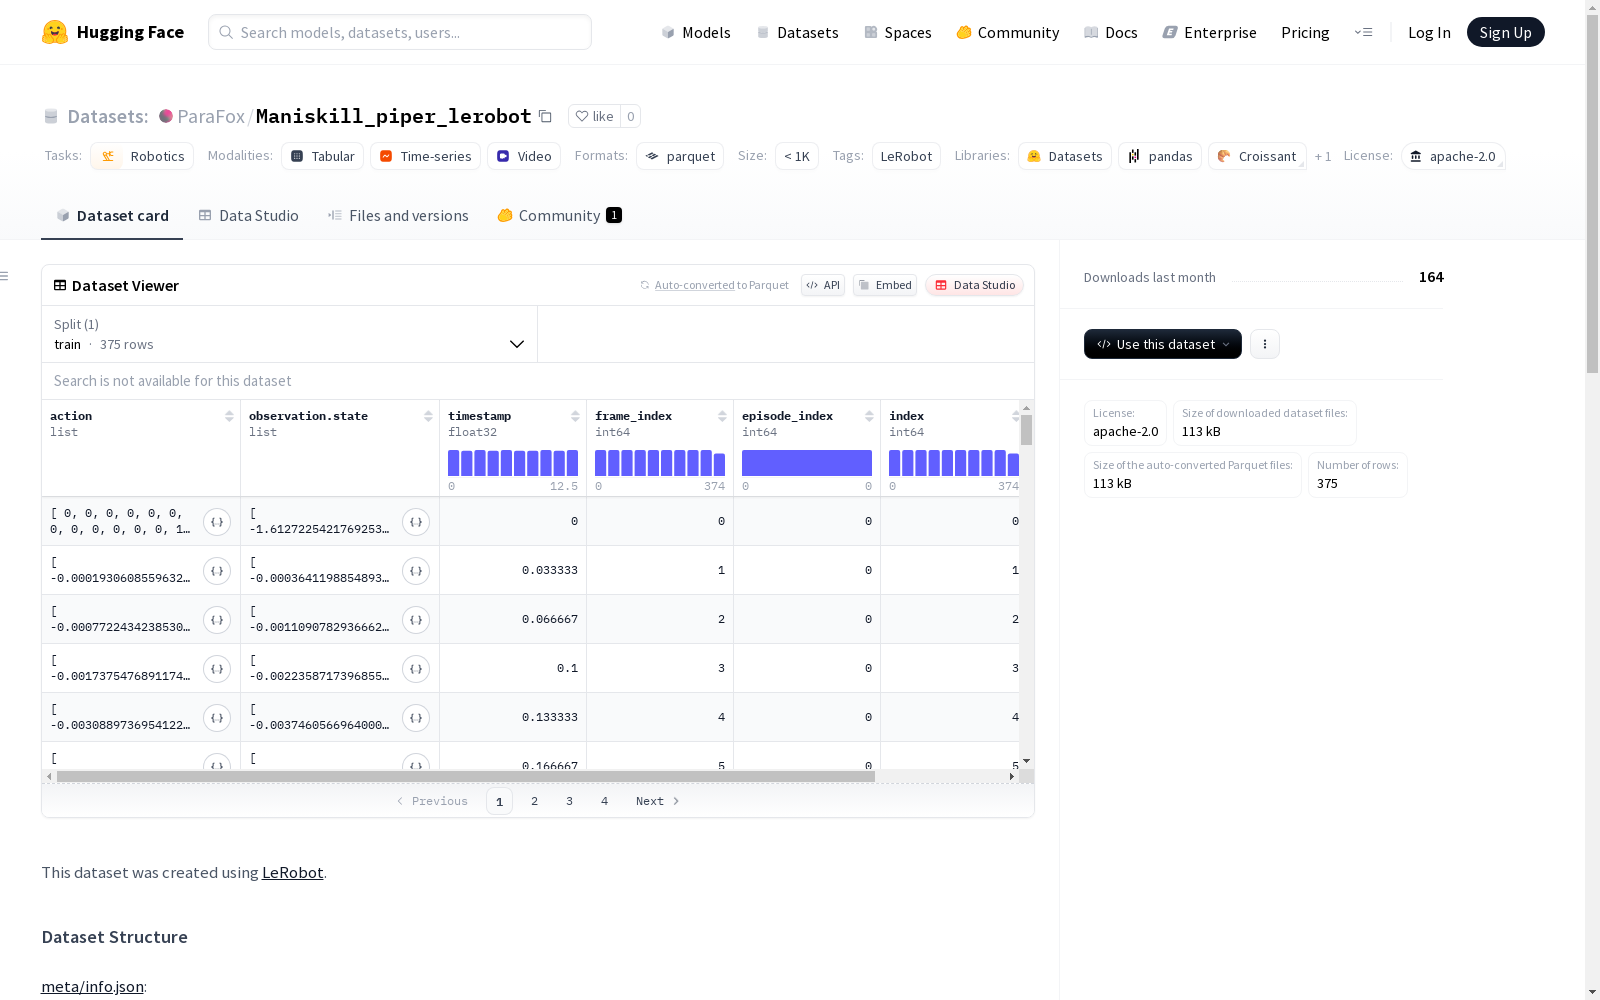Open Docs in the top navigation
The width and height of the screenshot is (1600, 1000).
click(x=1111, y=32)
